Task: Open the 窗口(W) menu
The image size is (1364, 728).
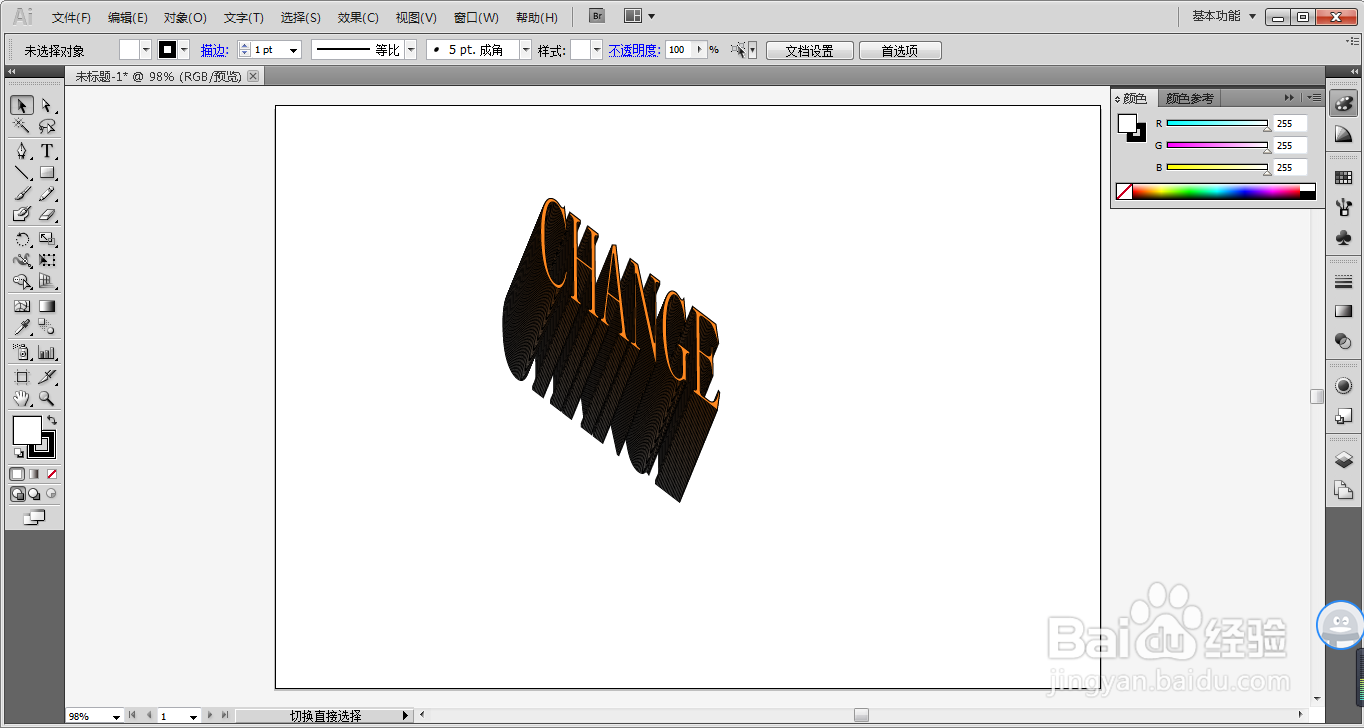Action: [476, 17]
